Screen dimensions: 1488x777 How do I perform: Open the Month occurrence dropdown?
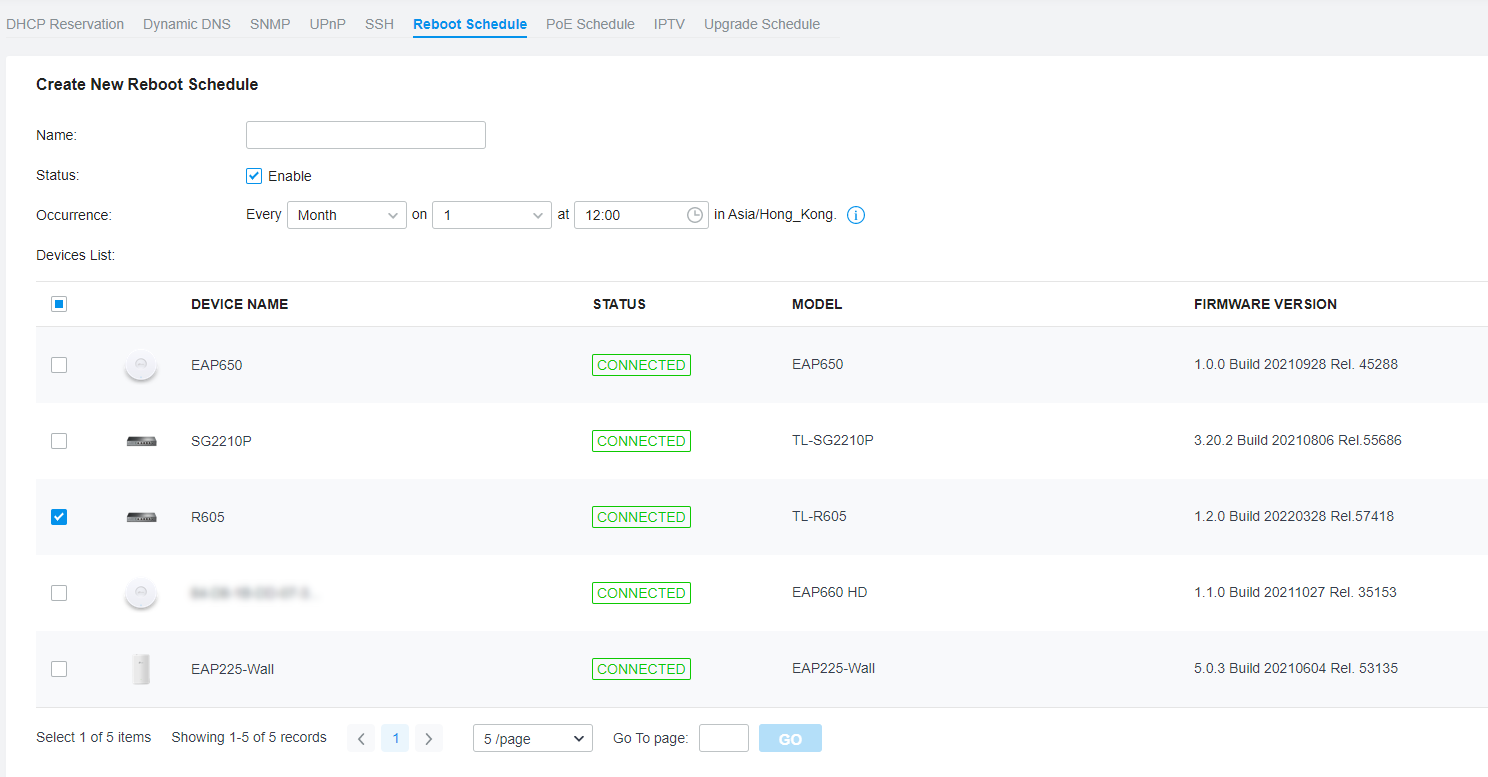[x=346, y=214]
